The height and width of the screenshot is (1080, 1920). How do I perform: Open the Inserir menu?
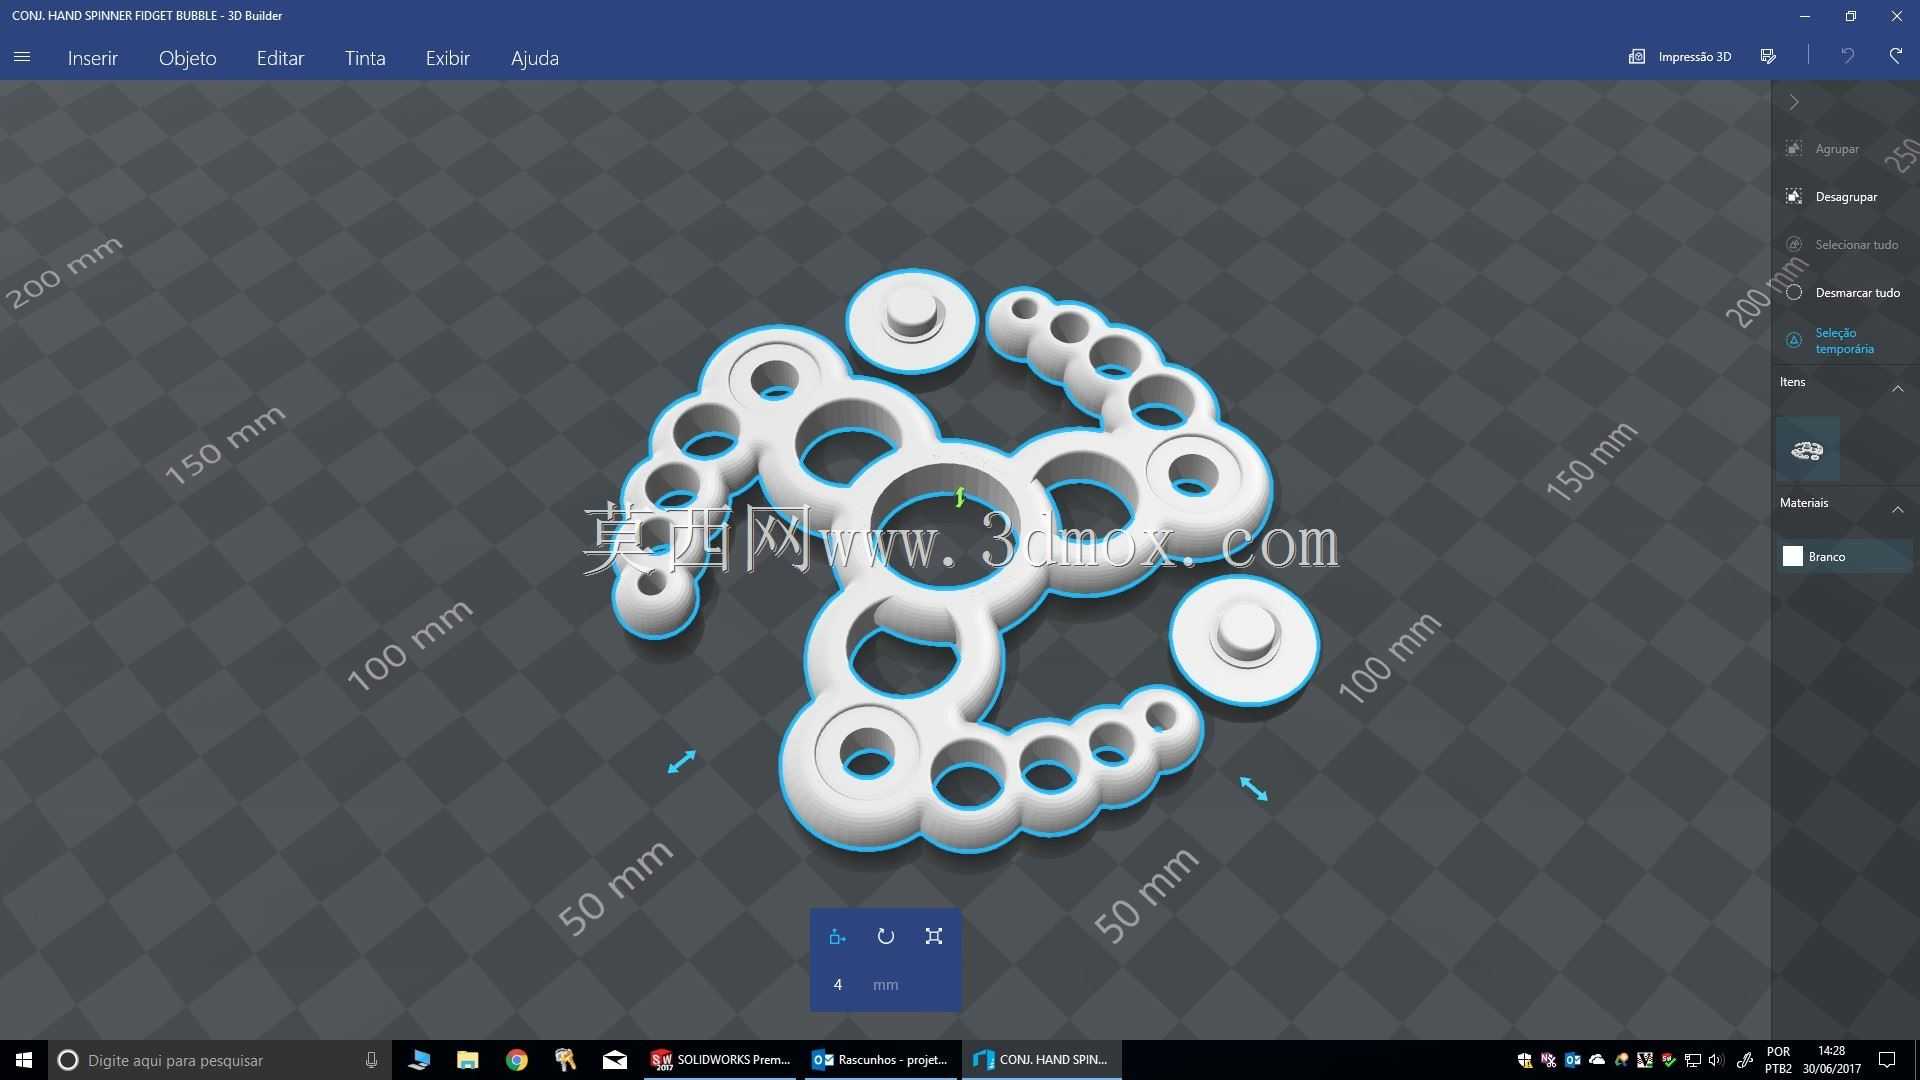[93, 58]
